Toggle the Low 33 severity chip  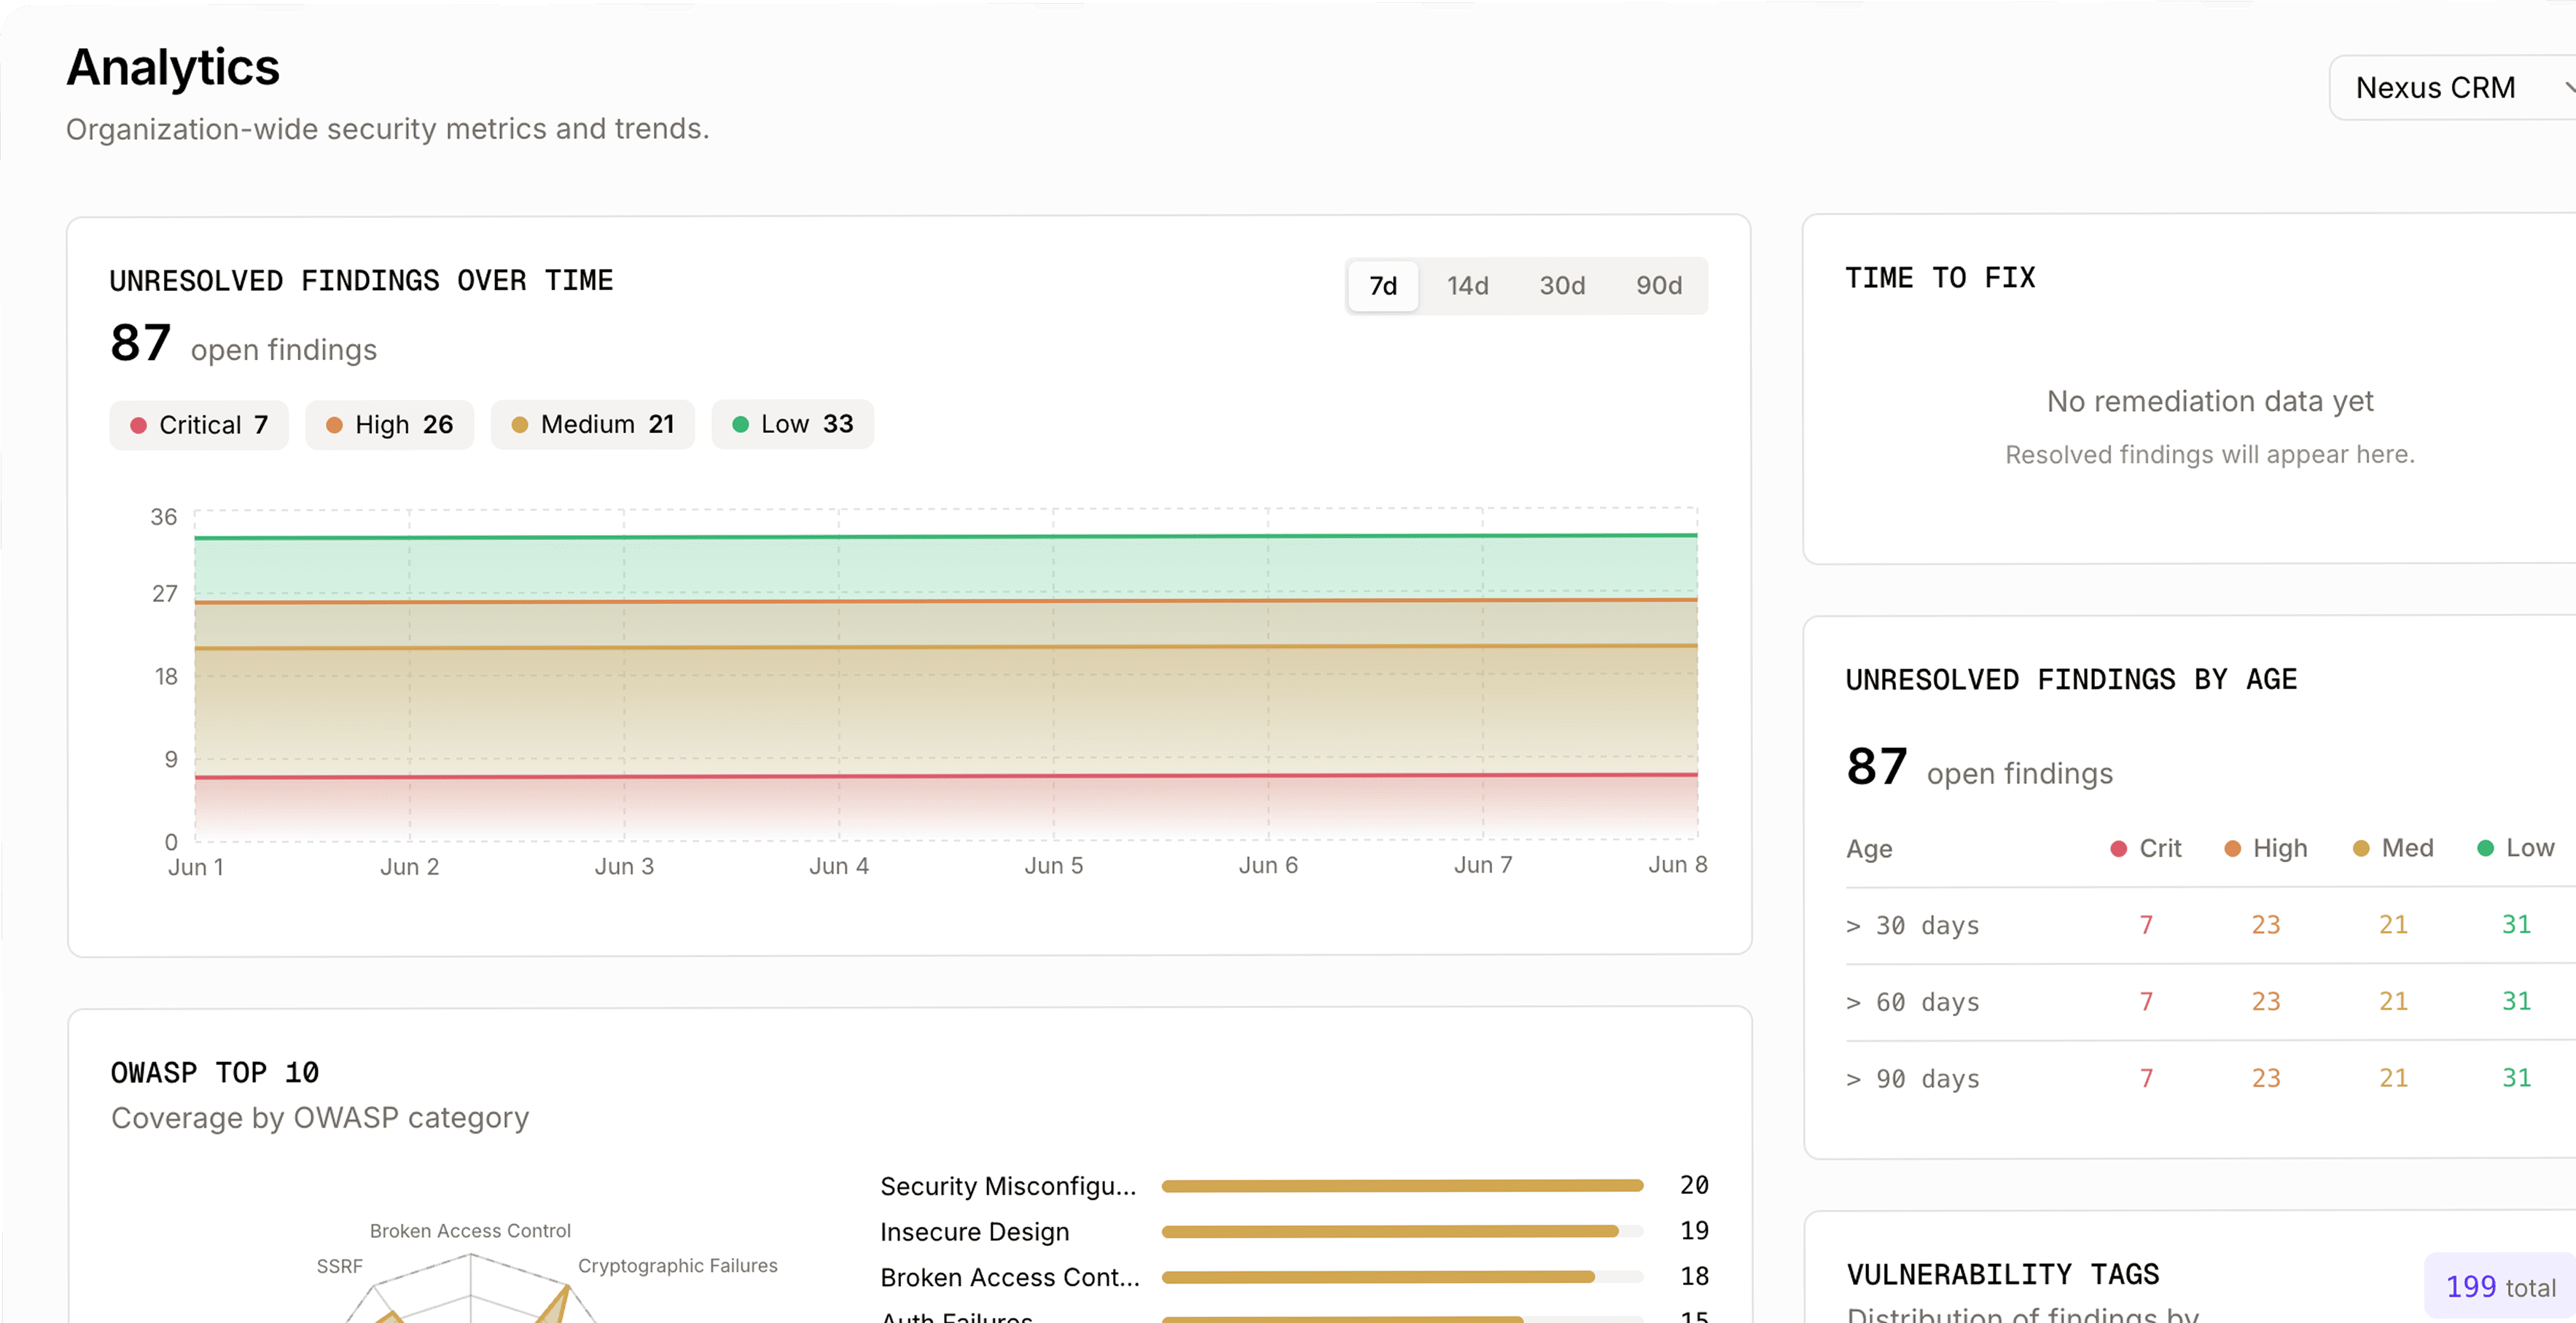[x=792, y=425]
